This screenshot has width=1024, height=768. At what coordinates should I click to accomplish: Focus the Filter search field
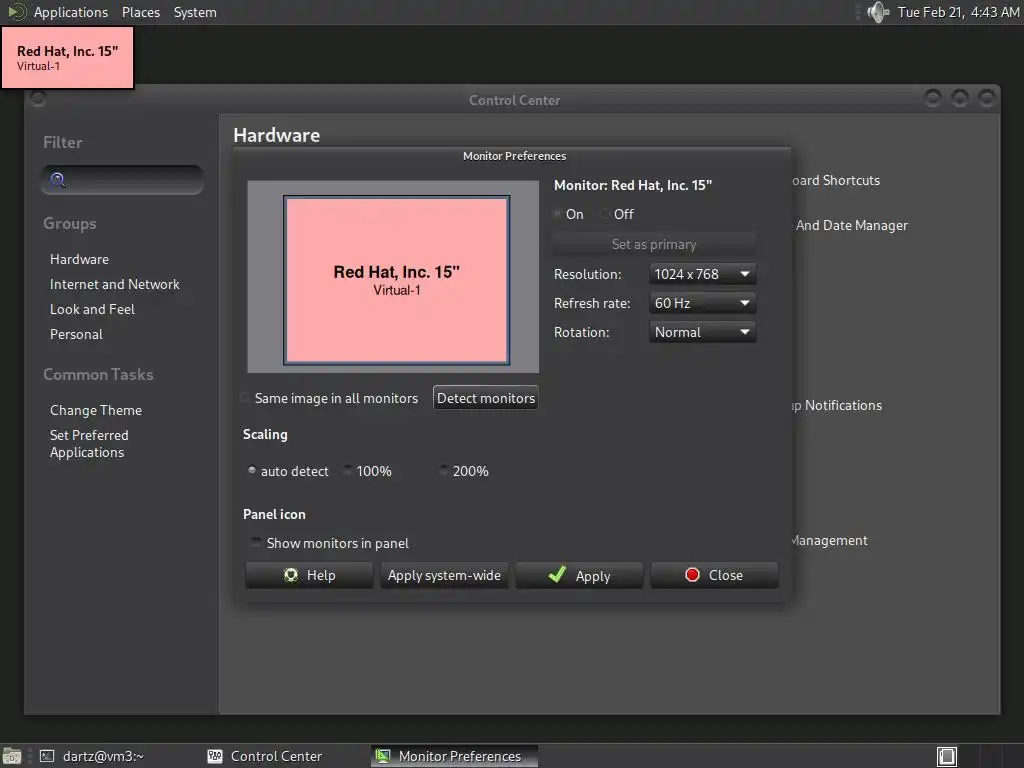pos(123,180)
